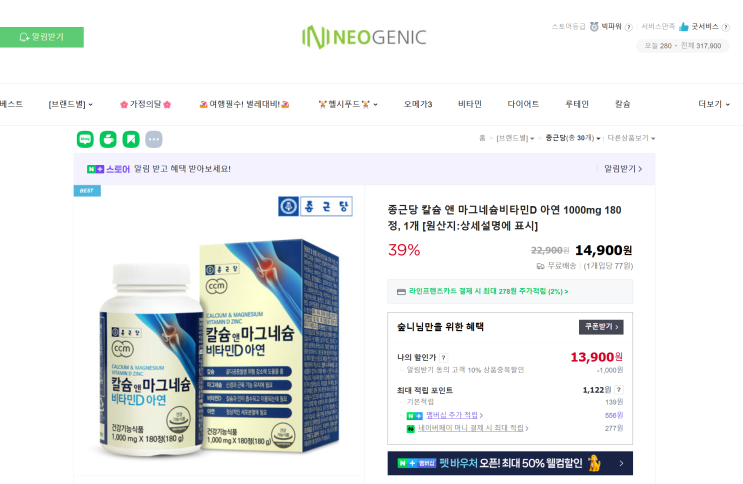Open more sharing options ellipsis icon
This screenshot has height=484, width=743.
pyautogui.click(x=154, y=139)
